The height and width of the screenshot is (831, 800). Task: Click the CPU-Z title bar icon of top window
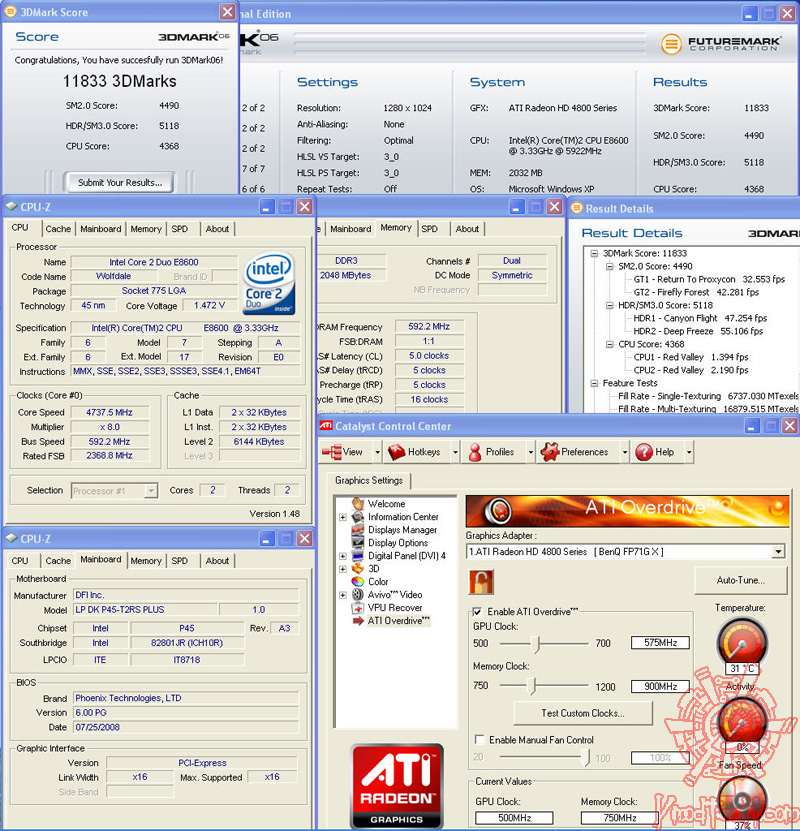11,207
